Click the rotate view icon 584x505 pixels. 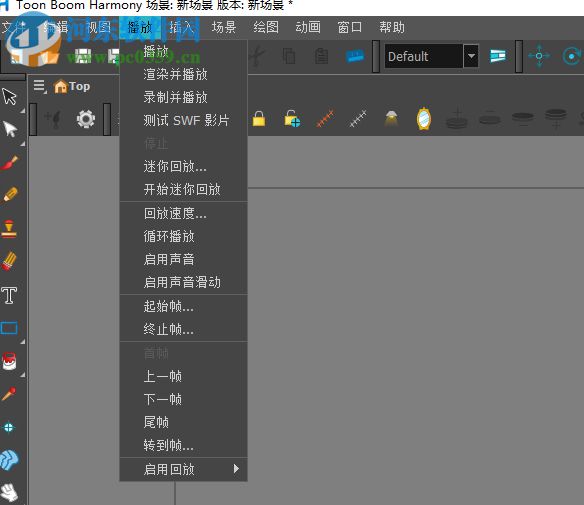572,56
